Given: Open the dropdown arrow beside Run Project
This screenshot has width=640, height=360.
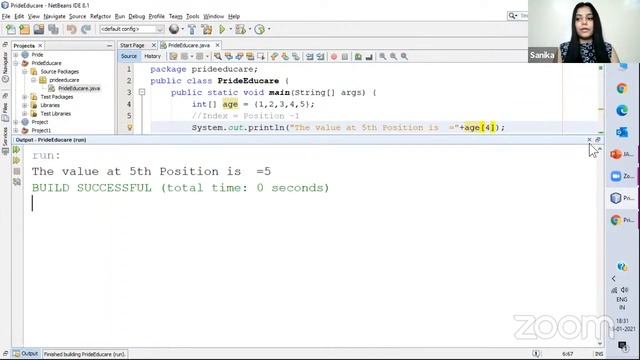Looking at the screenshot, I should (x=230, y=29).
